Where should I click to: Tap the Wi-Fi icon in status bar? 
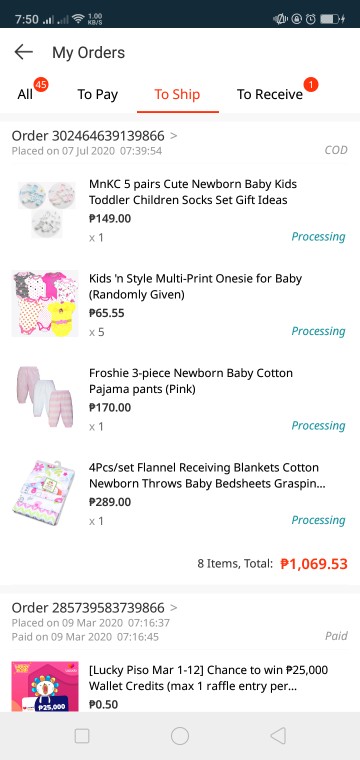pos(78,19)
